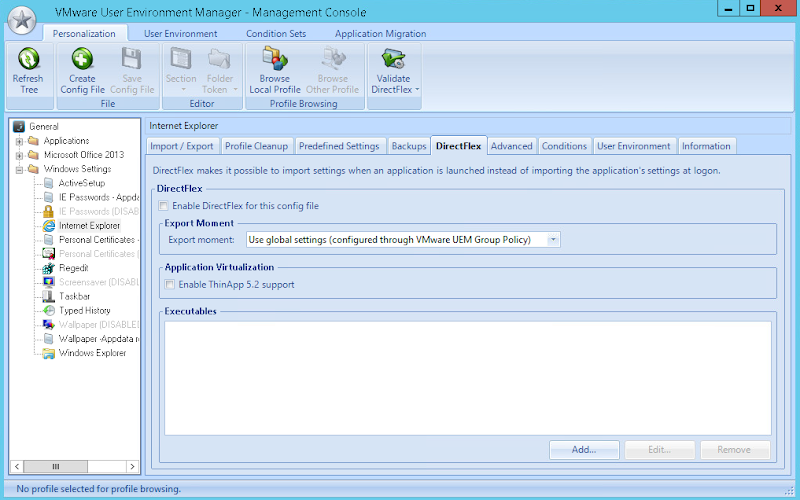This screenshot has height=500, width=800.
Task: Select the General root node icon
Action: coord(19,127)
